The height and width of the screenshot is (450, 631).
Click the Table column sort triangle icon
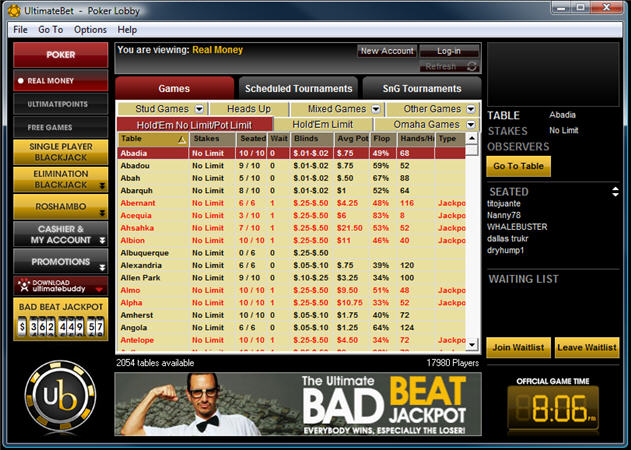182,139
